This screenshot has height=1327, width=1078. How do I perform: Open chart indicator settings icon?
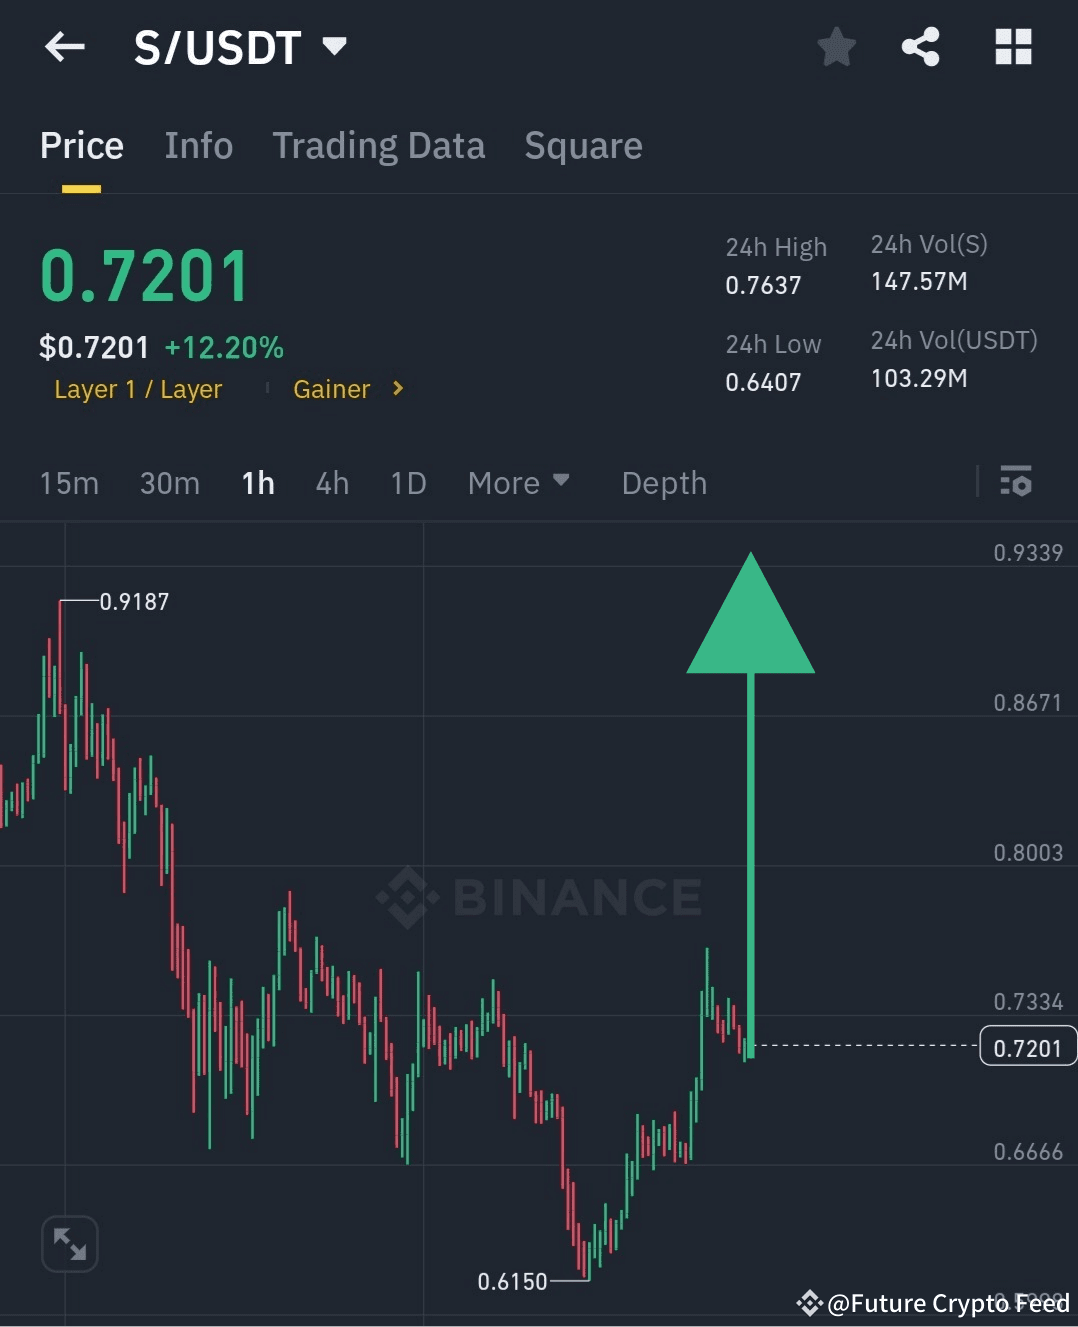click(x=1016, y=483)
